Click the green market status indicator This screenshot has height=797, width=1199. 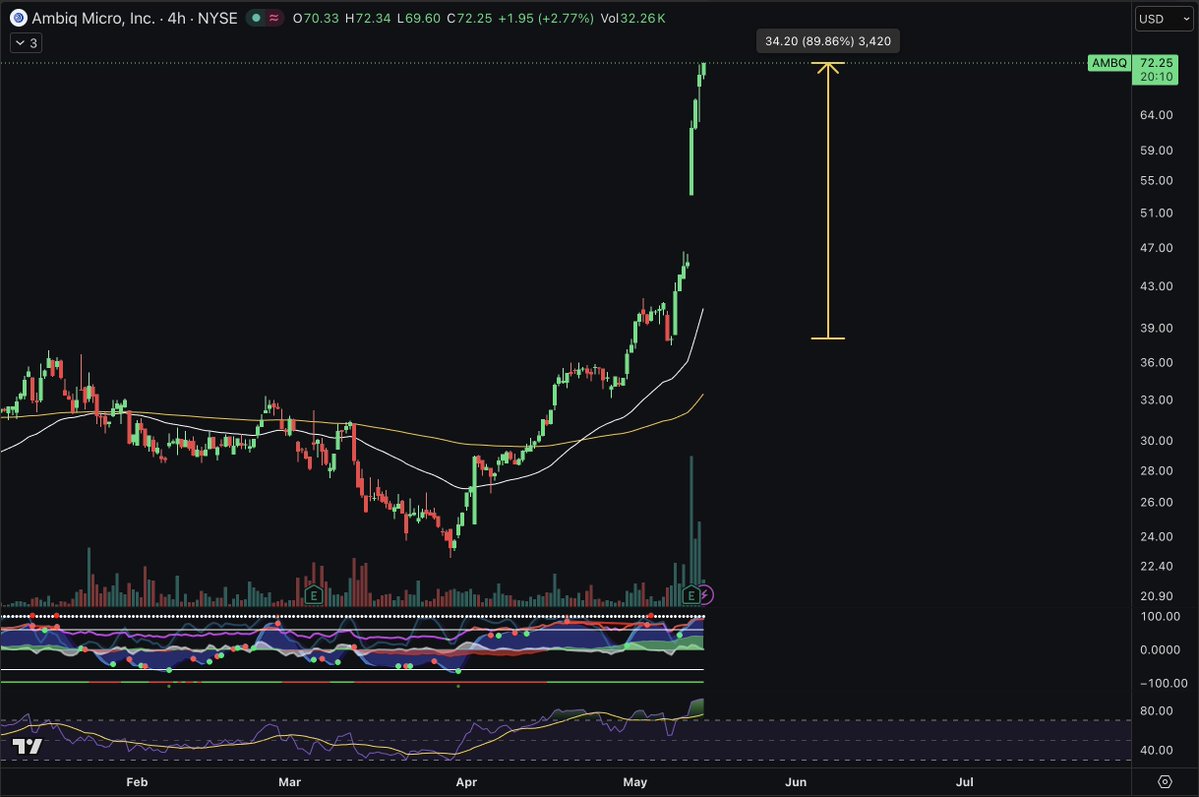(256, 18)
